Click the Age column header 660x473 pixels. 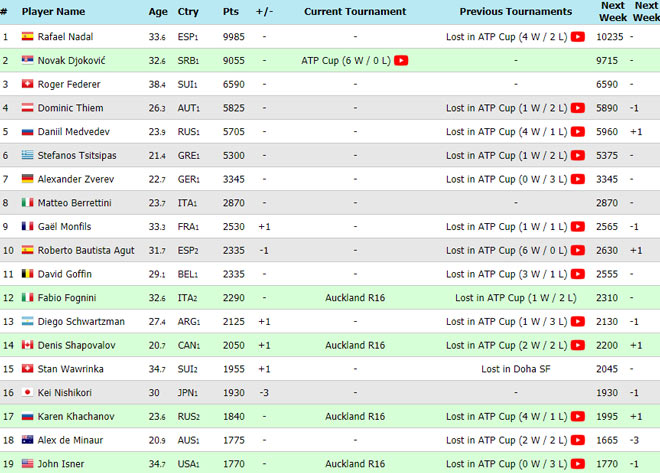158,11
